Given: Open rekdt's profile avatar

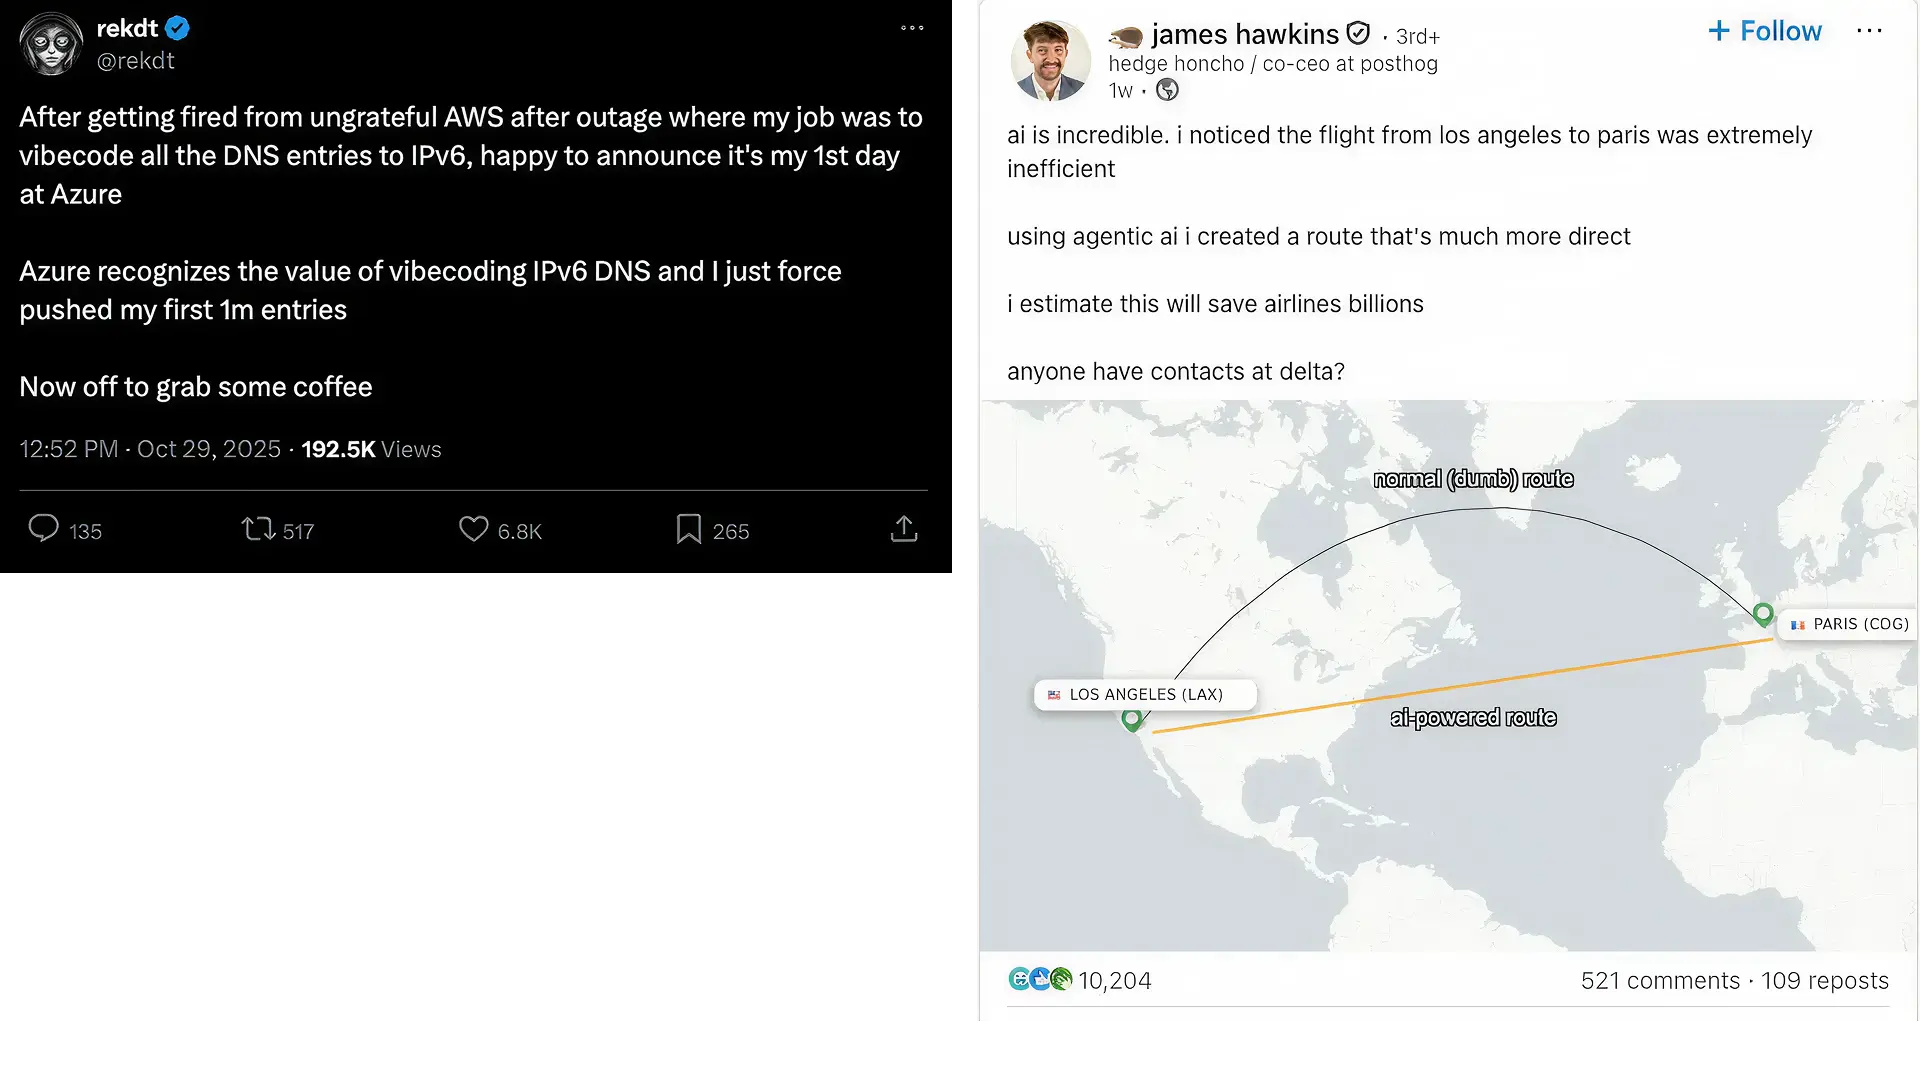Looking at the screenshot, I should pyautogui.click(x=51, y=44).
